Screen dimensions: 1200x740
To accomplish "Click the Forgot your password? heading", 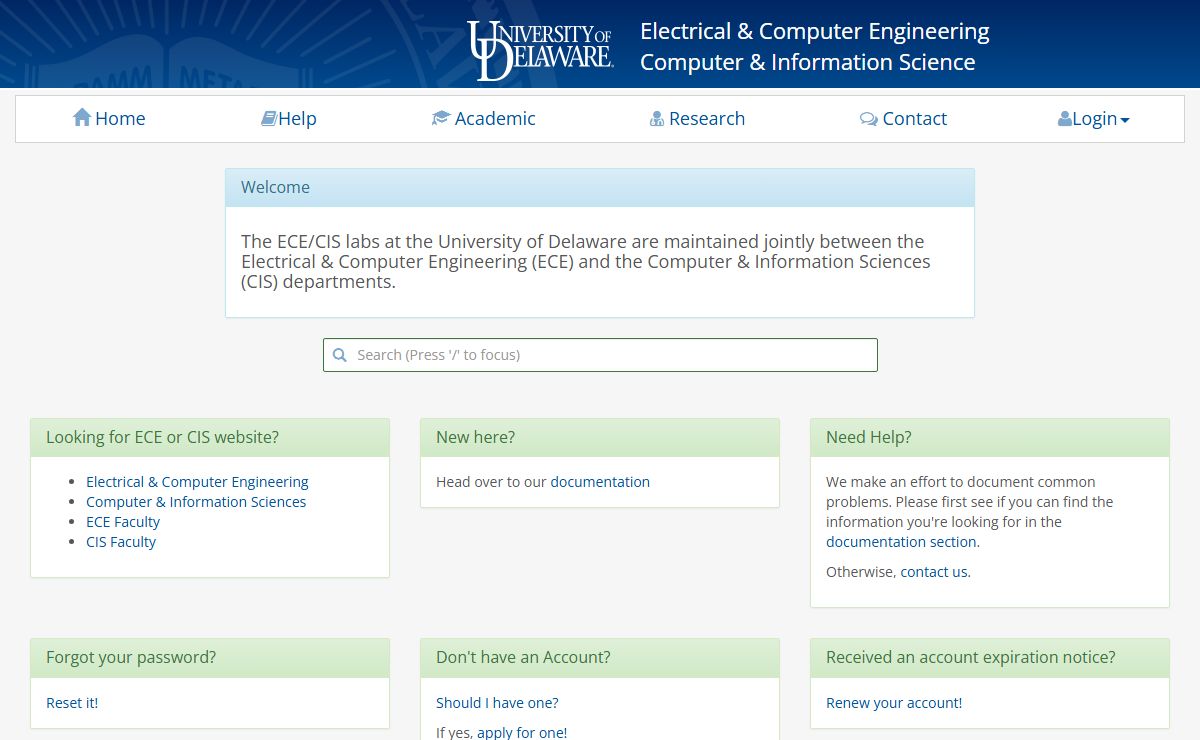I will point(210,658).
